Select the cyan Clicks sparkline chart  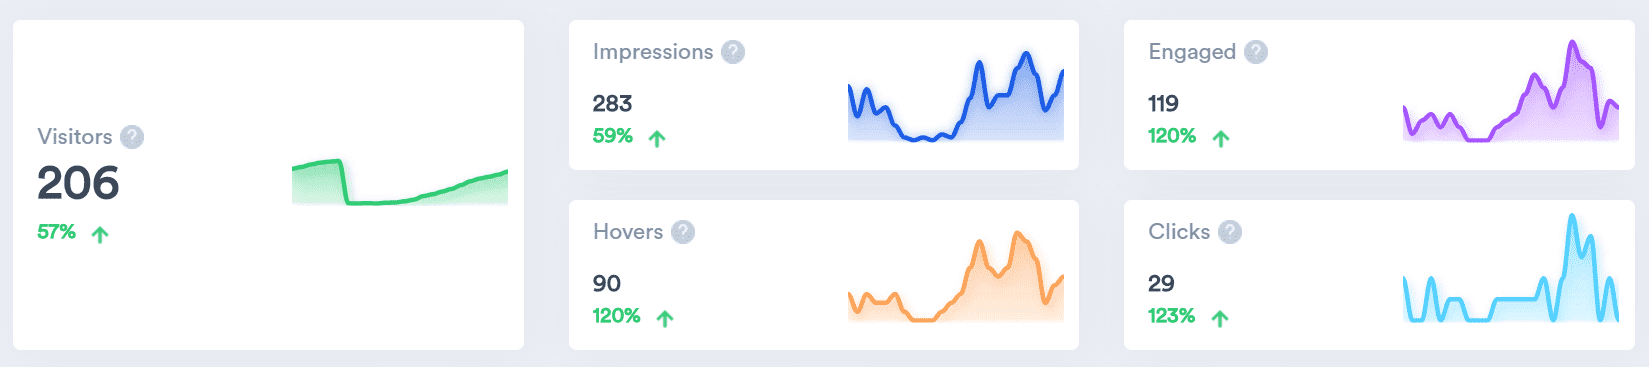1511,268
